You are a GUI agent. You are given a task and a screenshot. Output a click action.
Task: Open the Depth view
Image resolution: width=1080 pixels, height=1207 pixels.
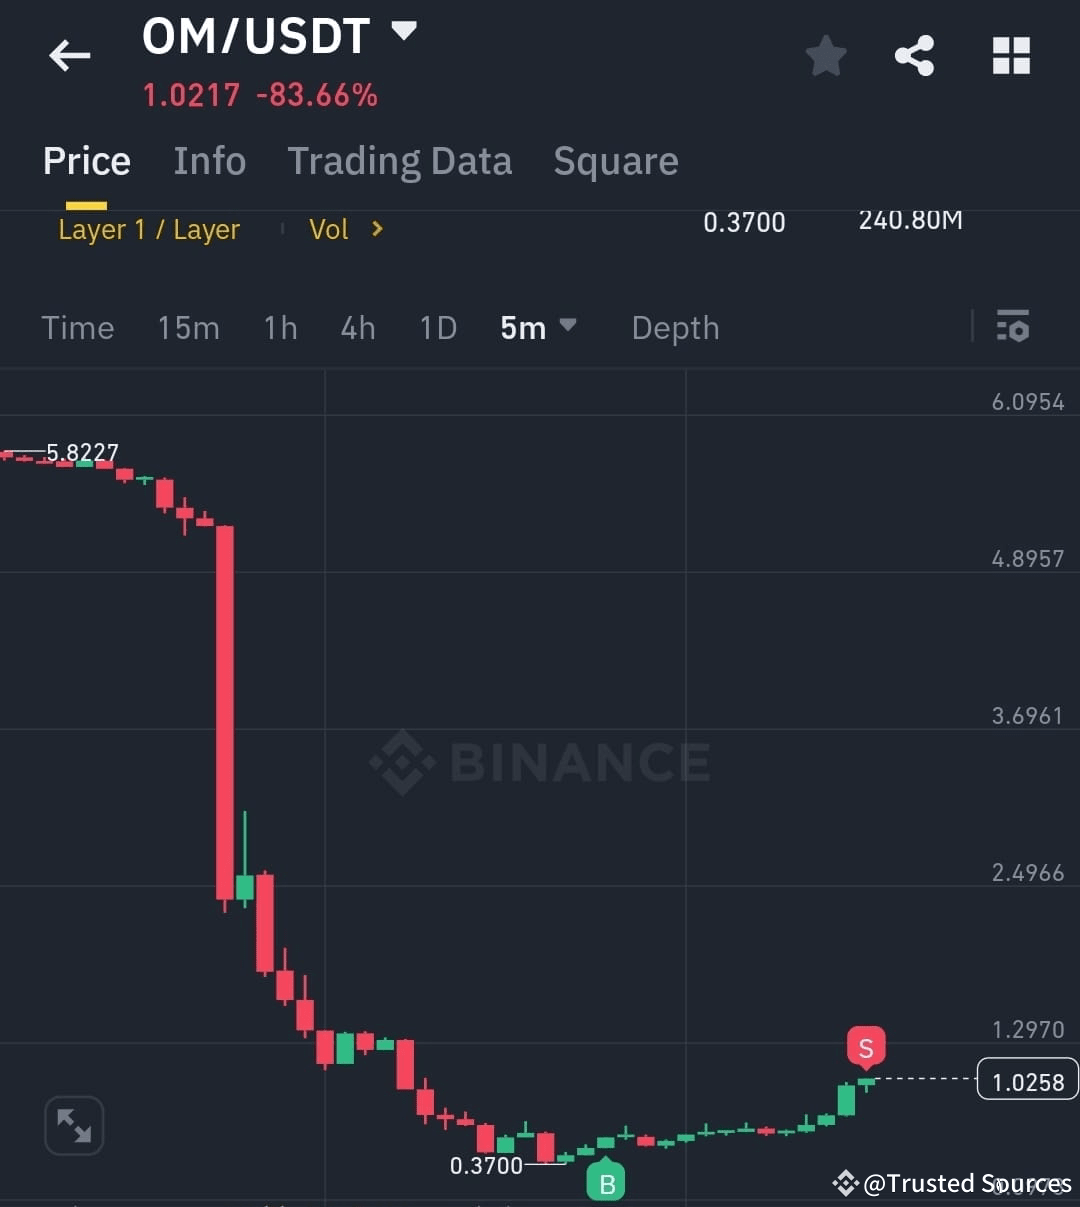click(675, 327)
